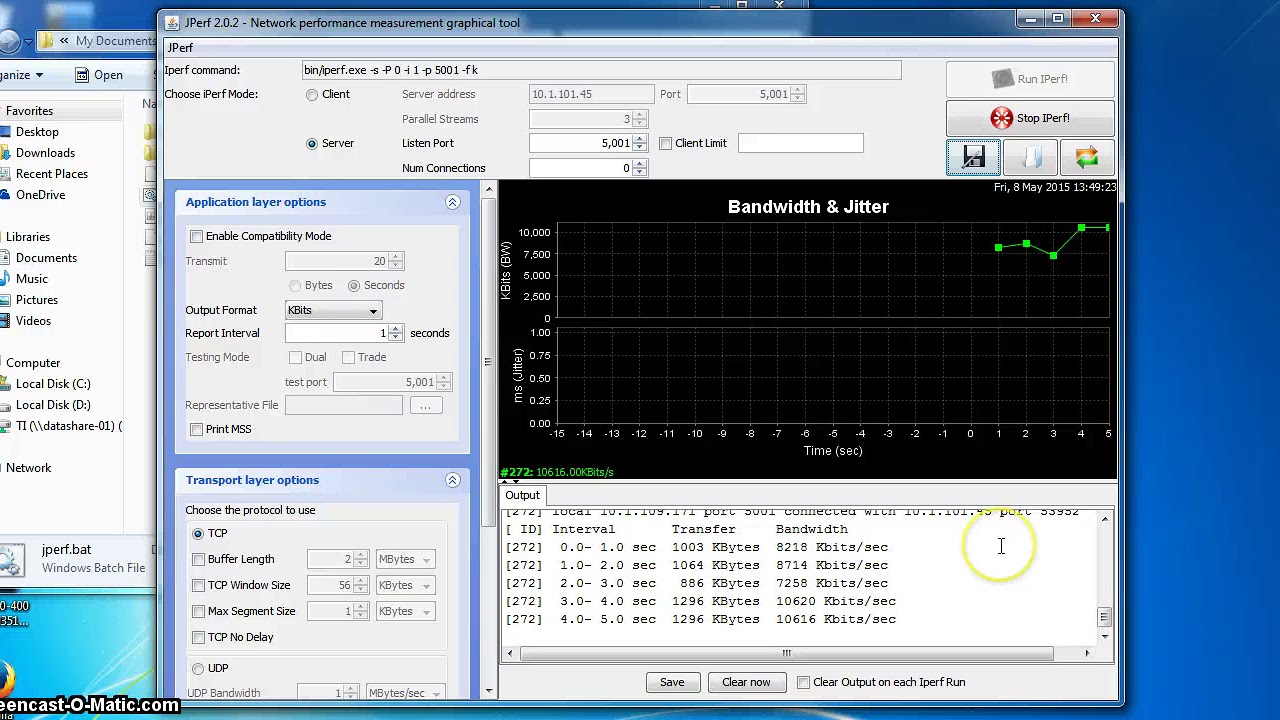Image resolution: width=1280 pixels, height=720 pixels.
Task: Click the load configuration folder icon
Action: click(1030, 157)
